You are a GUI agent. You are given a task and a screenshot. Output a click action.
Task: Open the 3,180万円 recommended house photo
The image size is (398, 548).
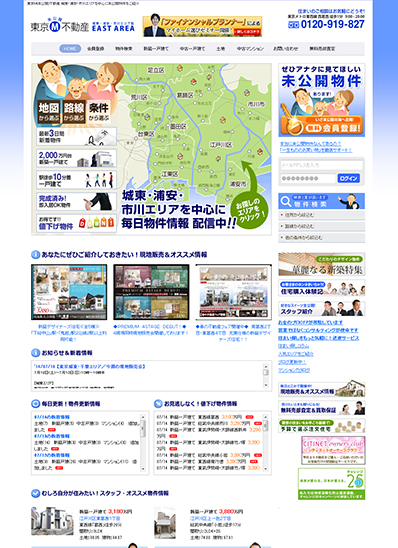[52, 521]
